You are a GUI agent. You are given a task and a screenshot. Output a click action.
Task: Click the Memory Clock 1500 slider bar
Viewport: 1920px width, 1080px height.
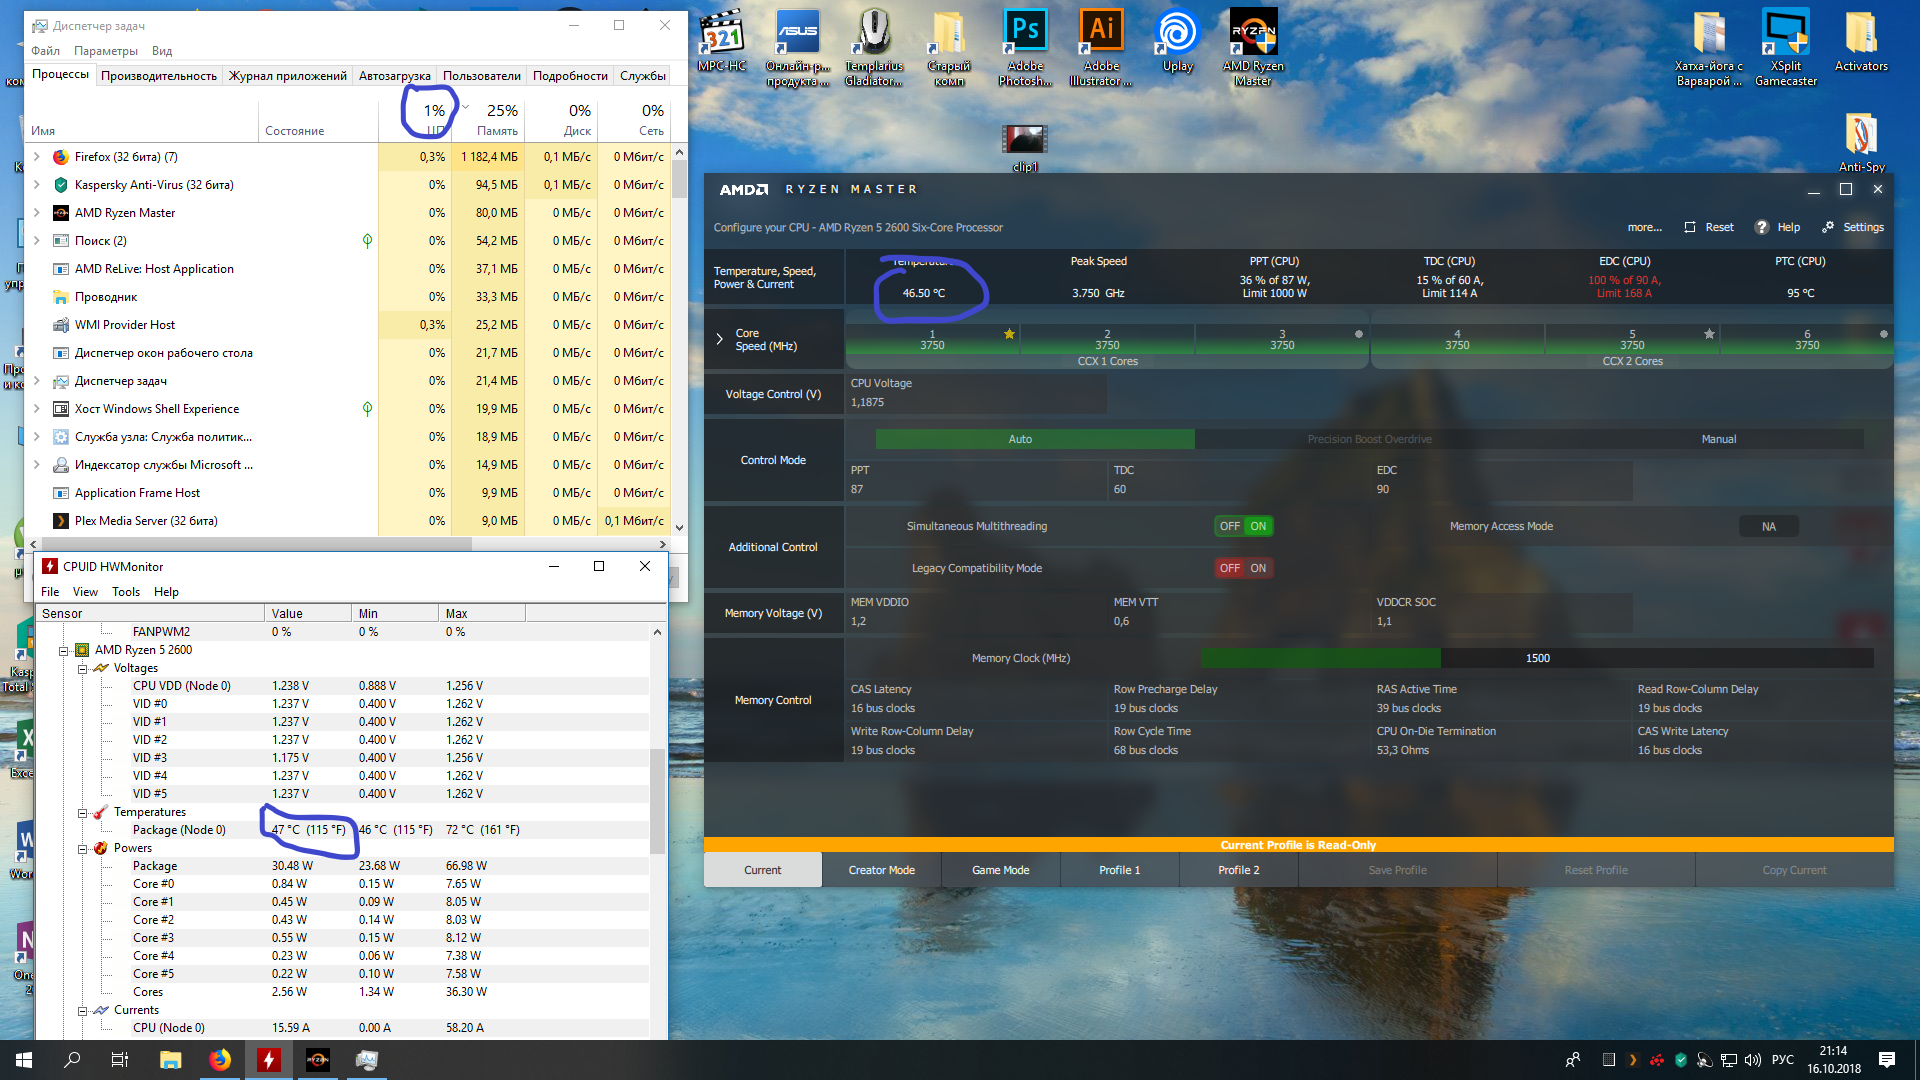pos(1536,658)
